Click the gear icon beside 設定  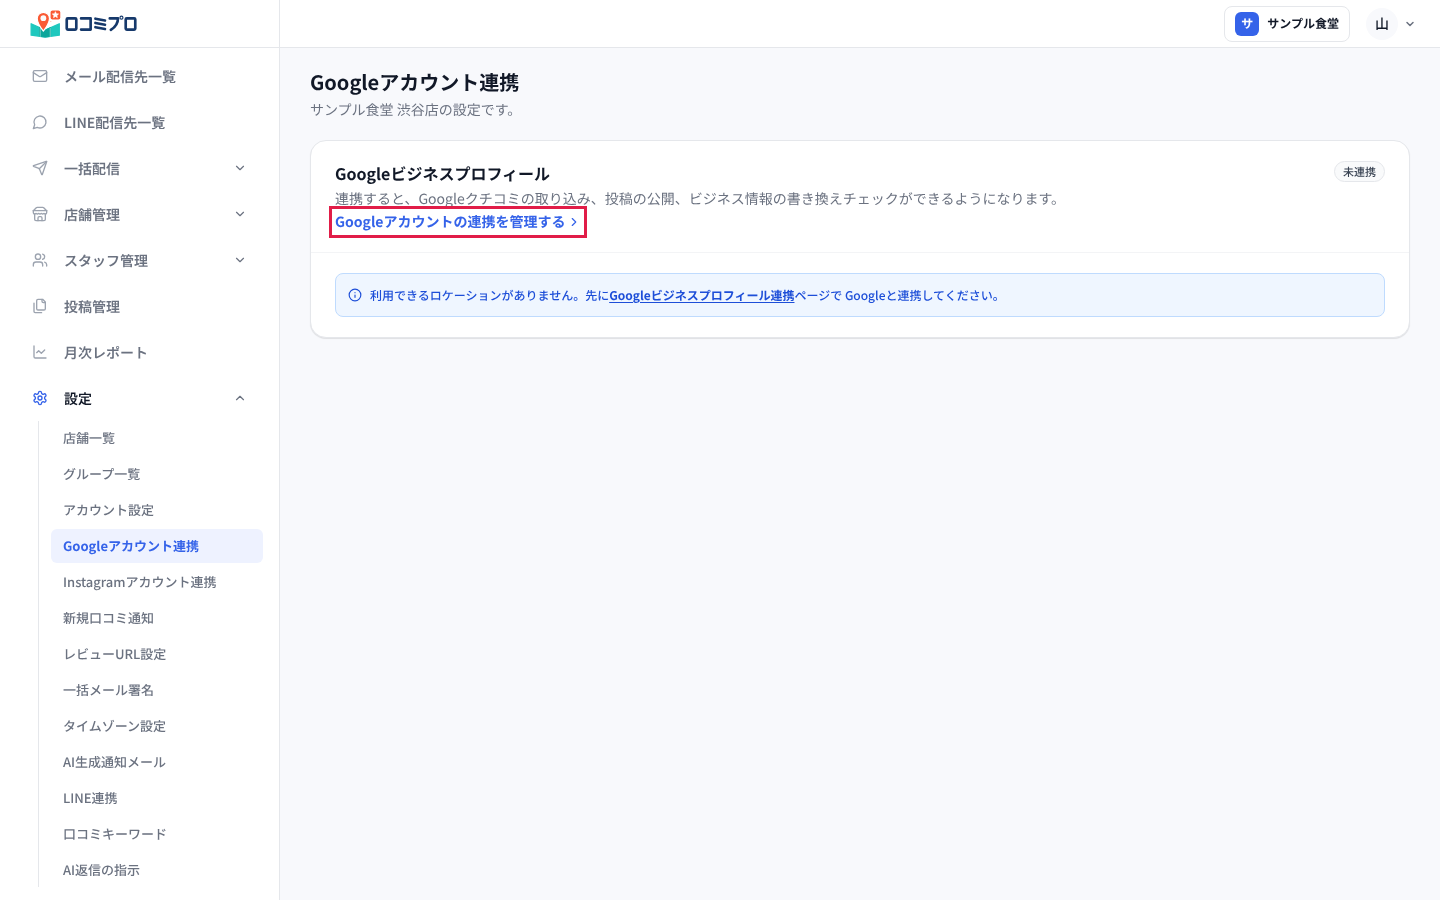40,398
